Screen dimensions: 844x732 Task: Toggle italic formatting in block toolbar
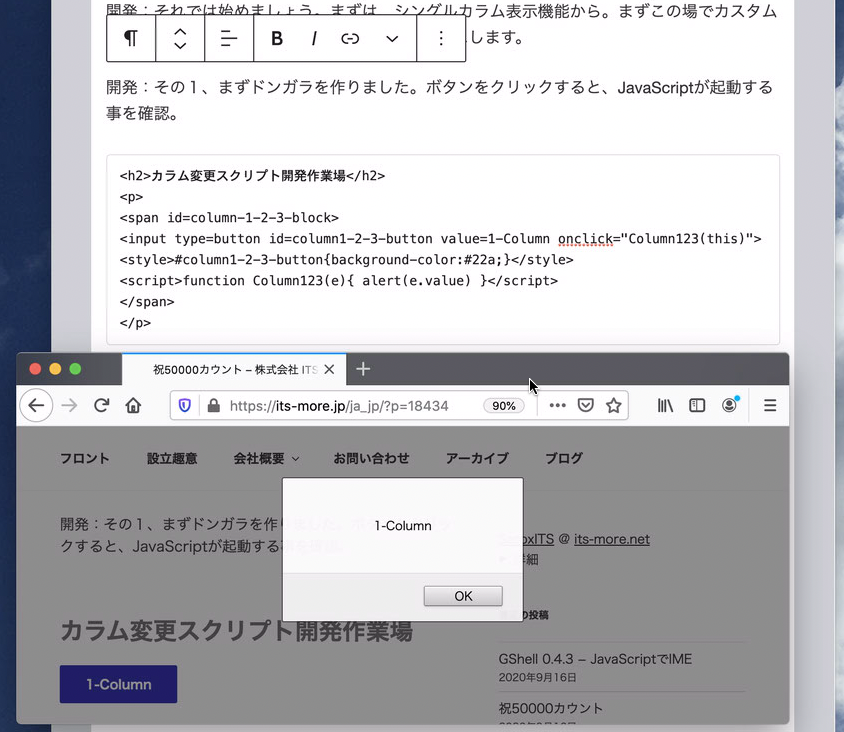[314, 39]
